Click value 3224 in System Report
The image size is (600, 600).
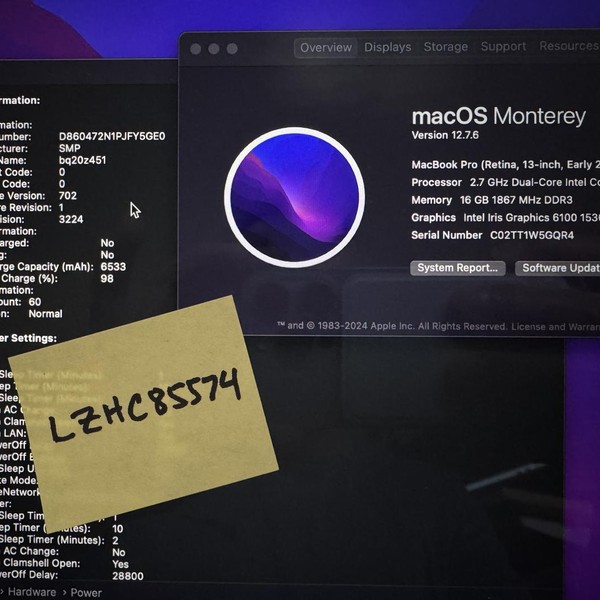71,219
